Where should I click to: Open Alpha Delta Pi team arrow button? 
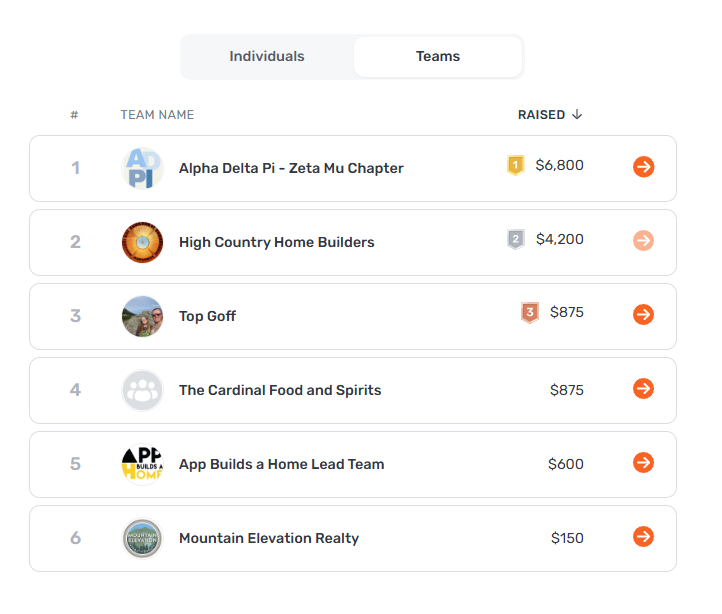(643, 167)
